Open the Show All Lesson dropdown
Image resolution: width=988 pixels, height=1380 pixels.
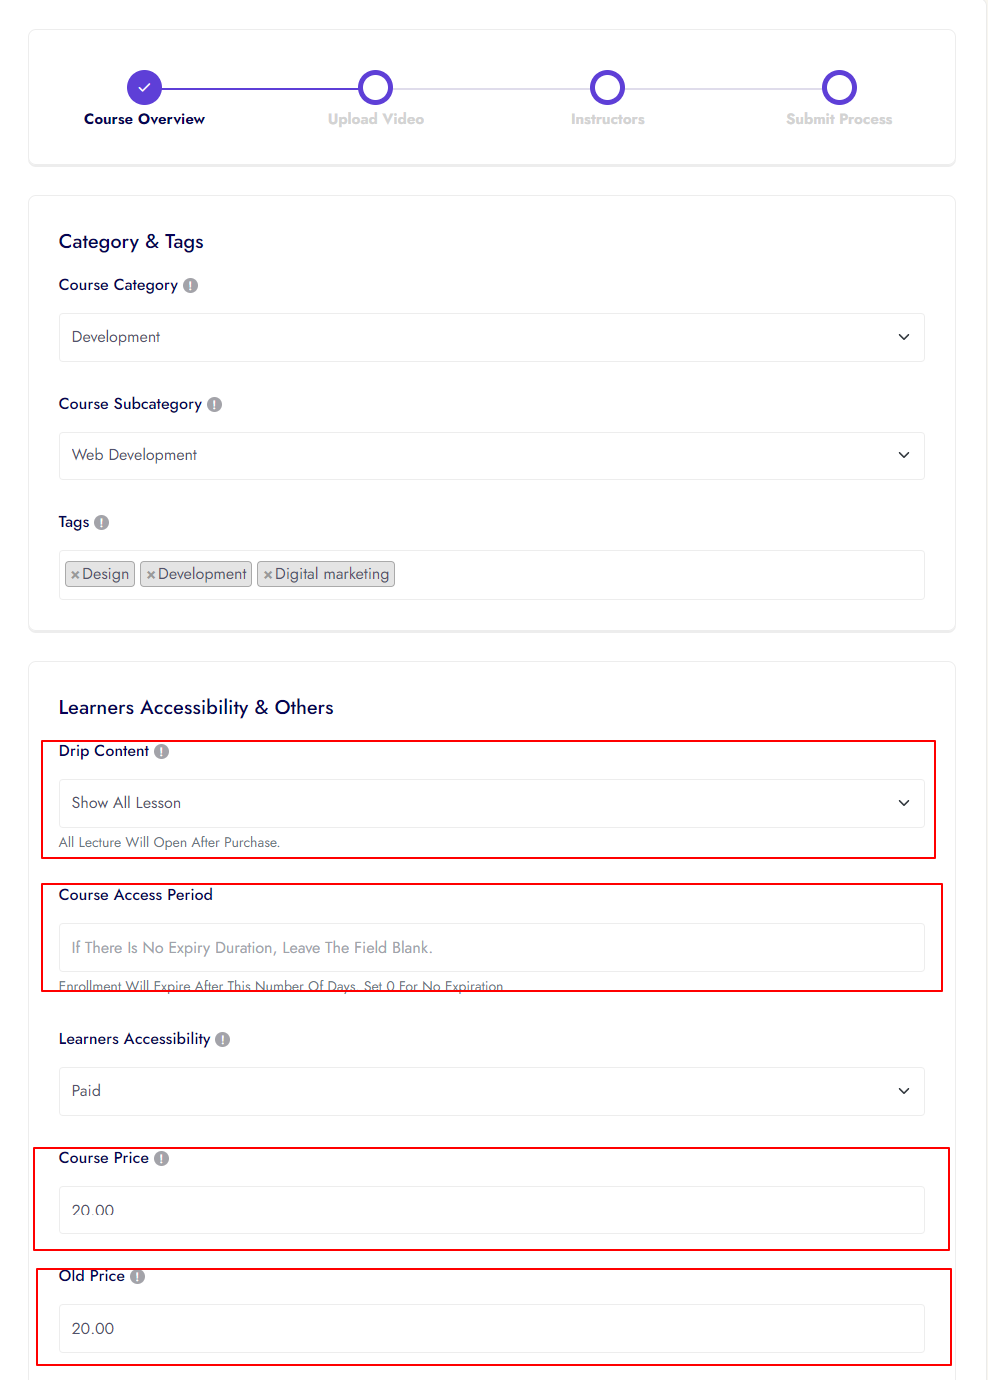(491, 804)
